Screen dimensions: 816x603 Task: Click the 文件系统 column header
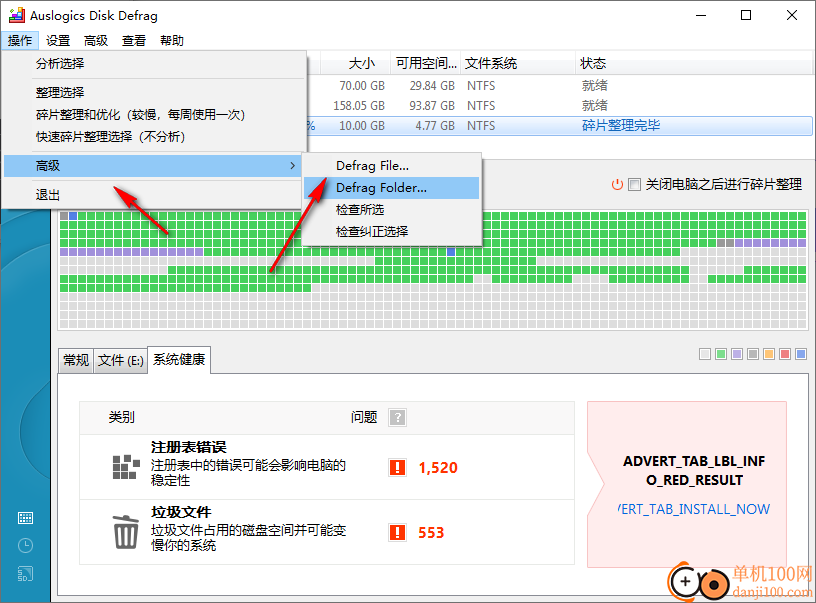pos(518,63)
